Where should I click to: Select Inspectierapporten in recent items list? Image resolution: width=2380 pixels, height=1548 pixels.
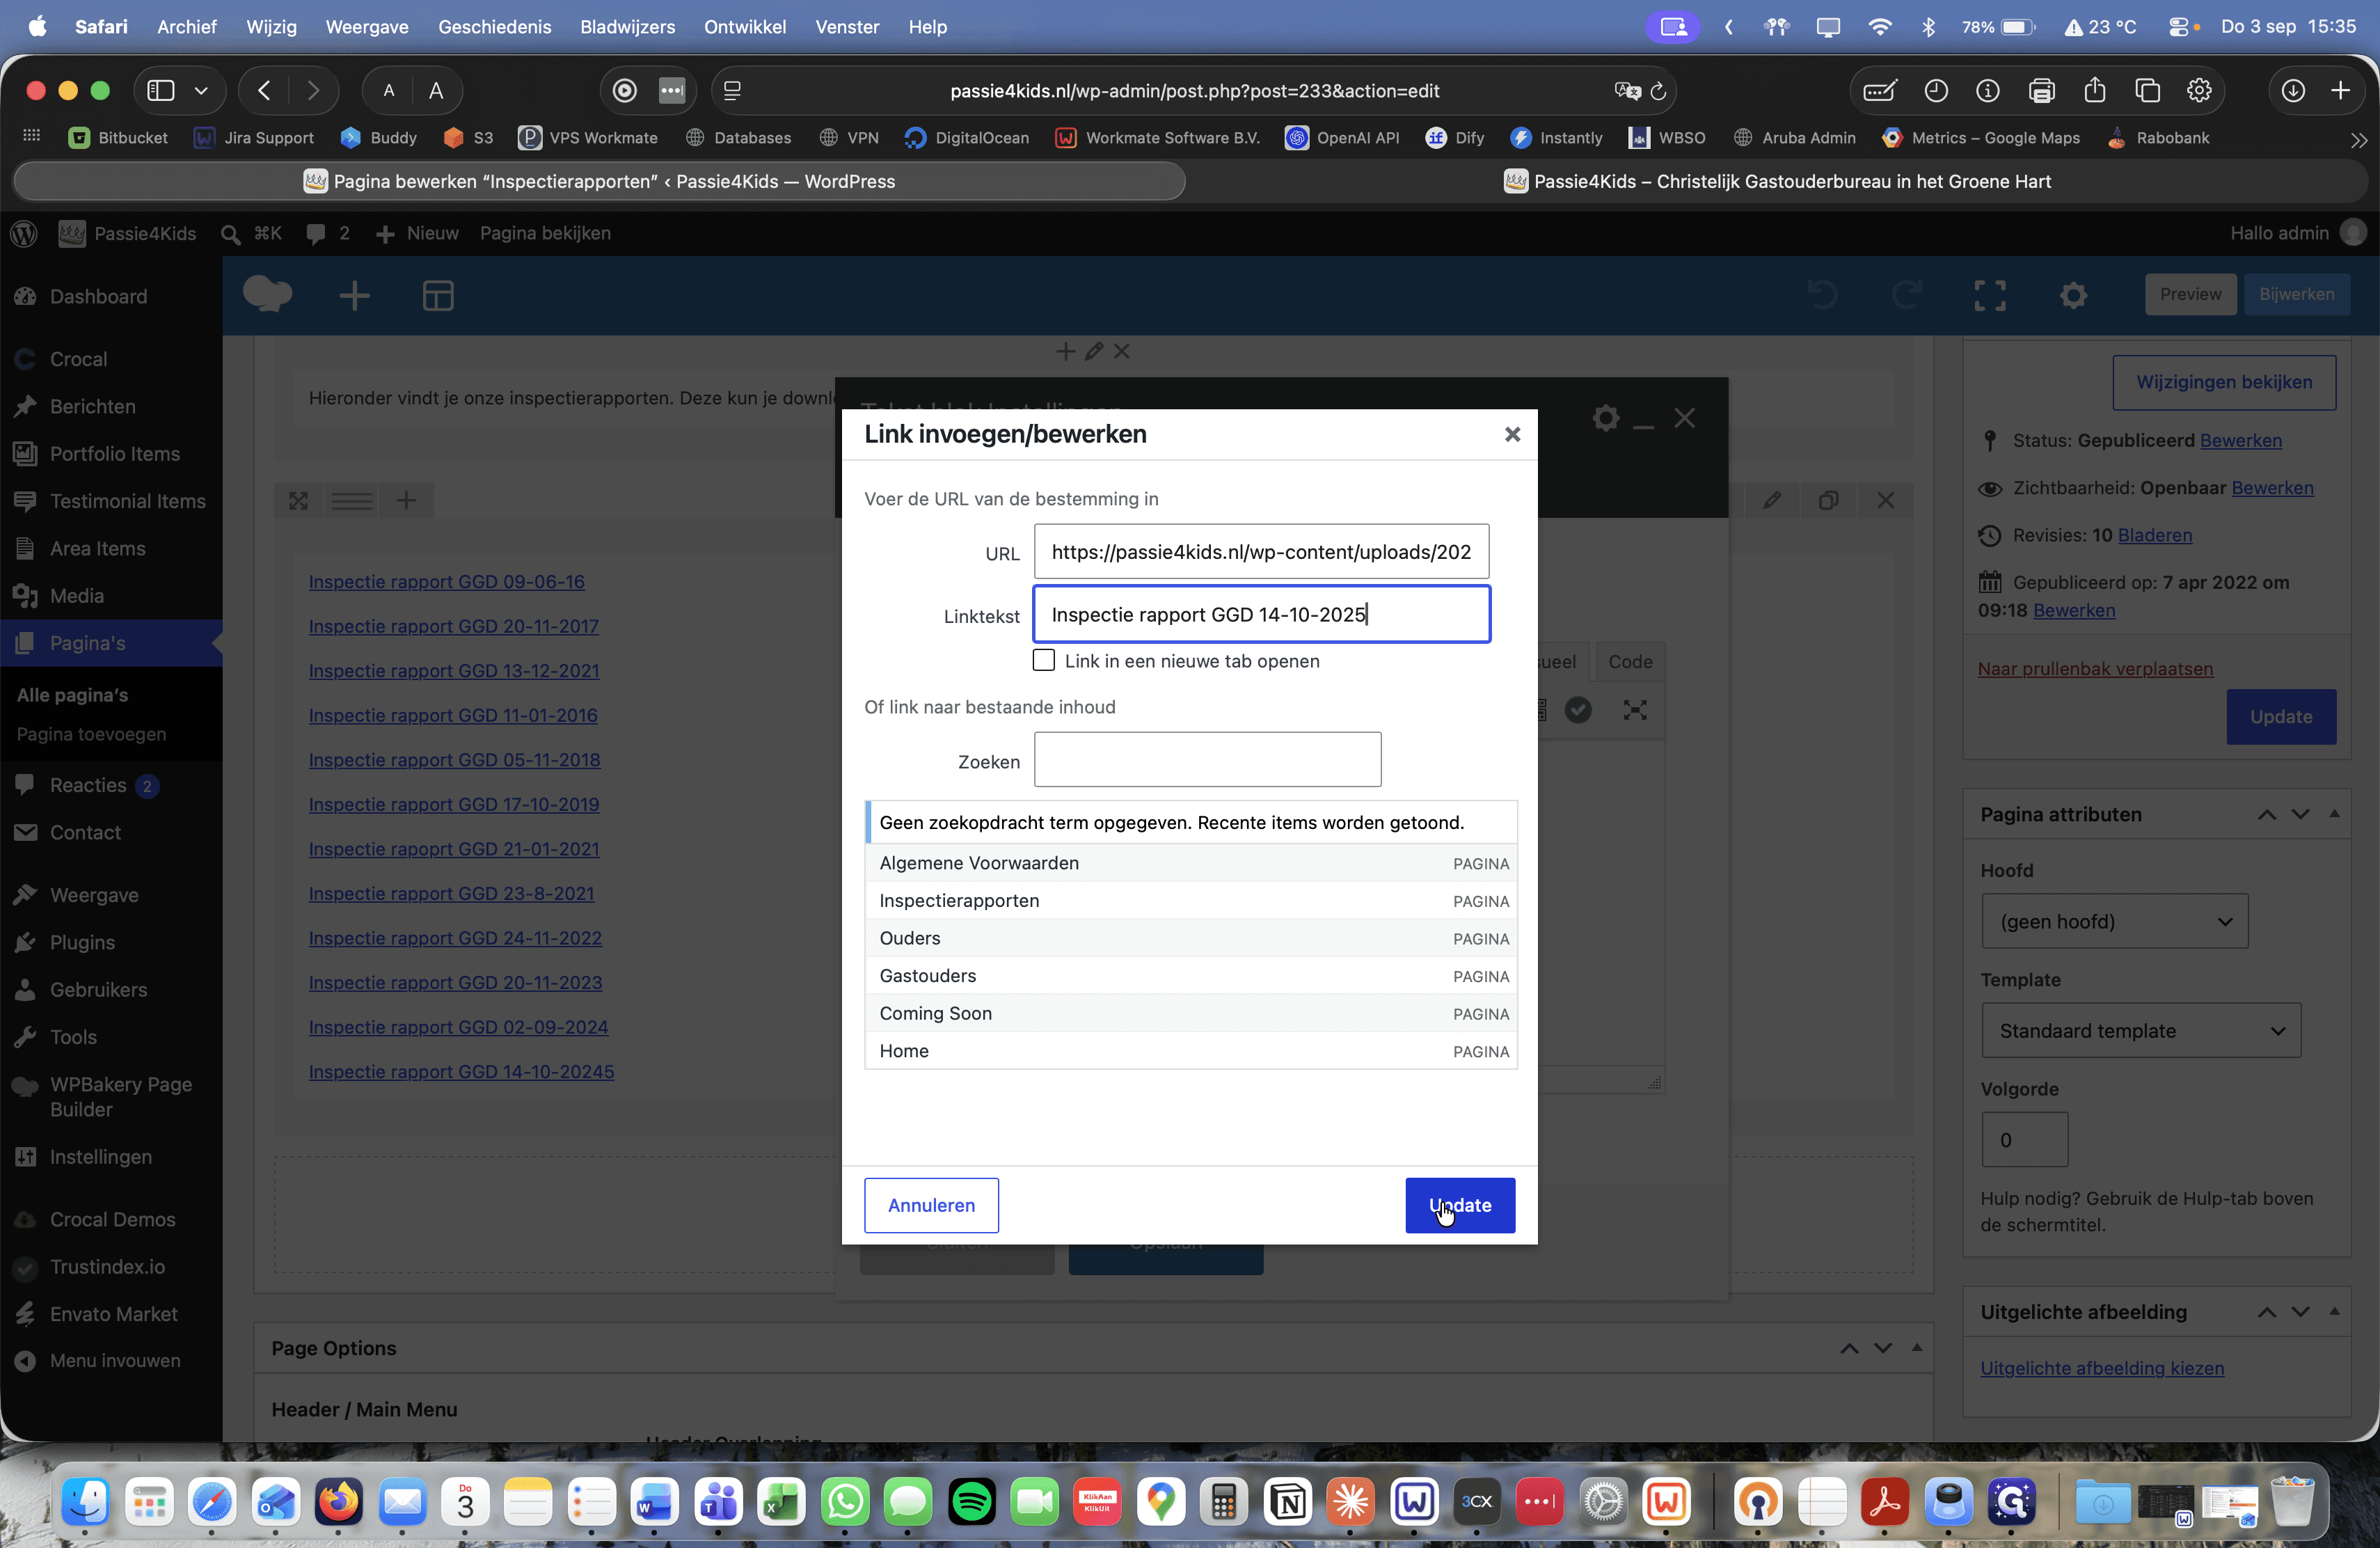(x=1191, y=900)
